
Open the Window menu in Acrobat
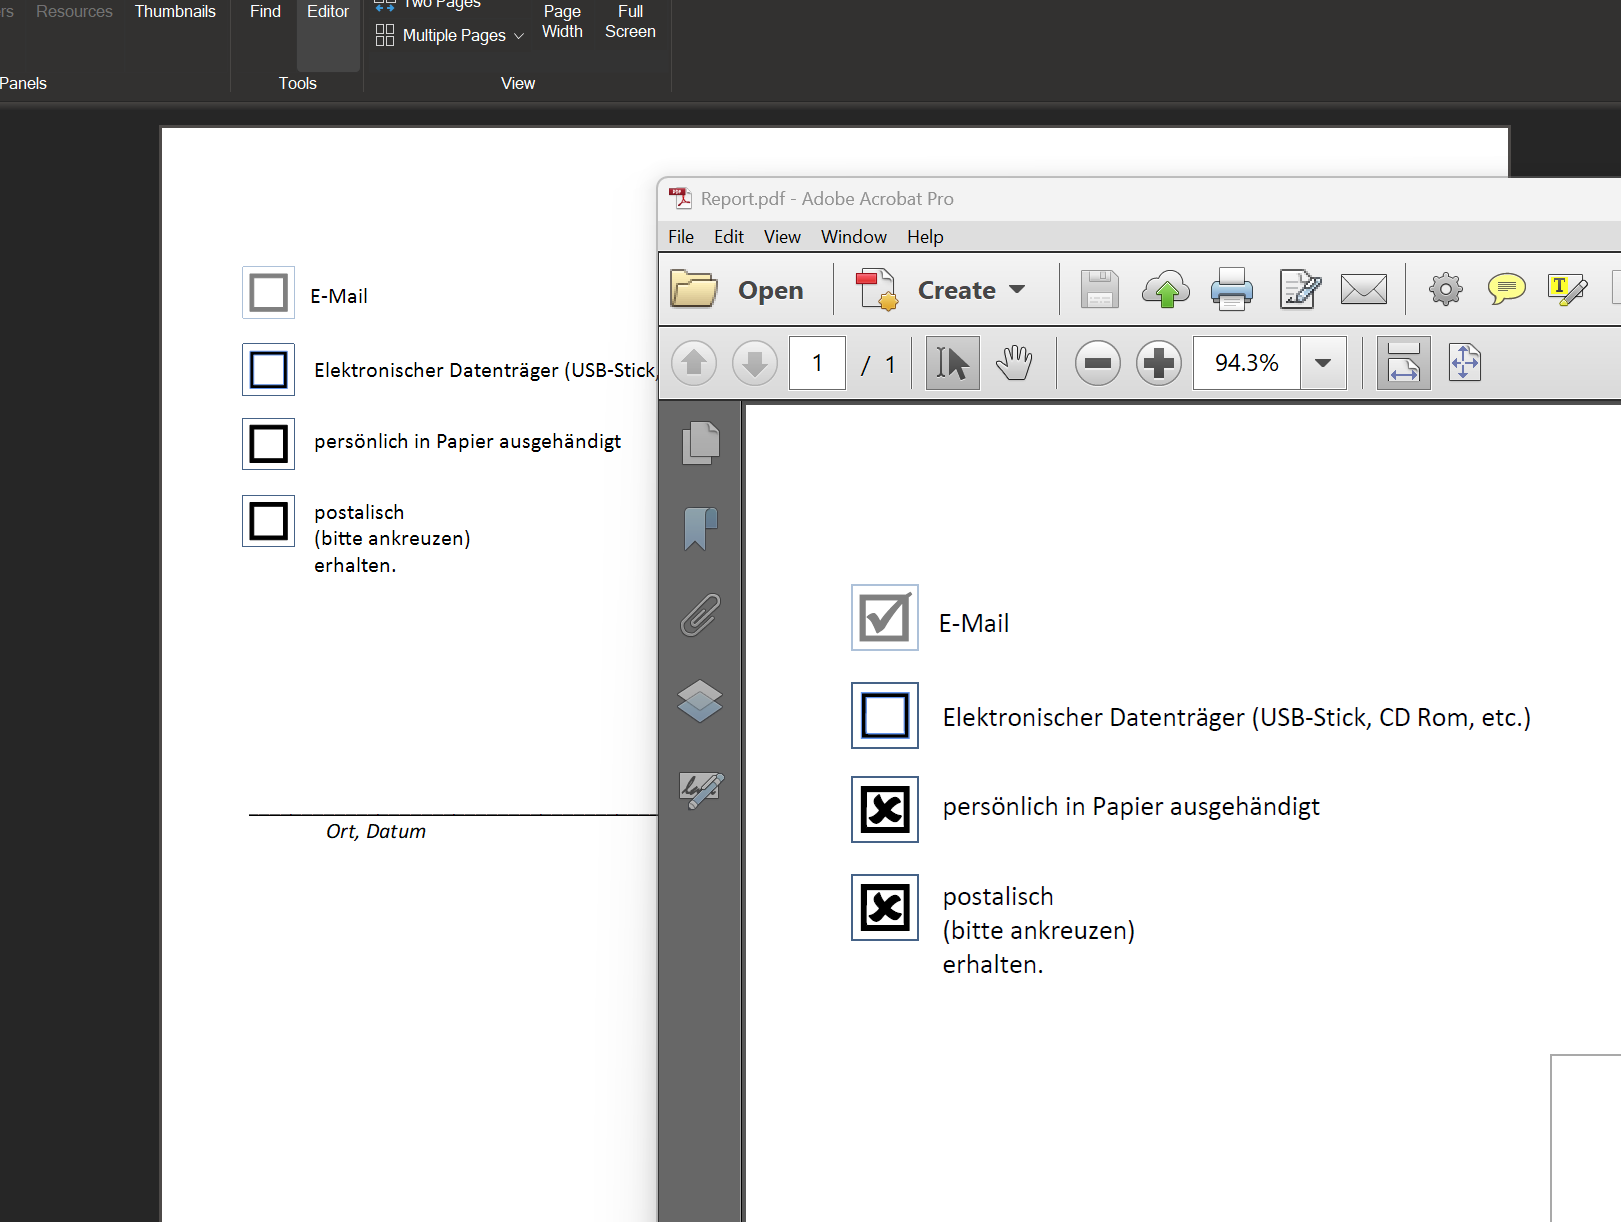click(854, 237)
